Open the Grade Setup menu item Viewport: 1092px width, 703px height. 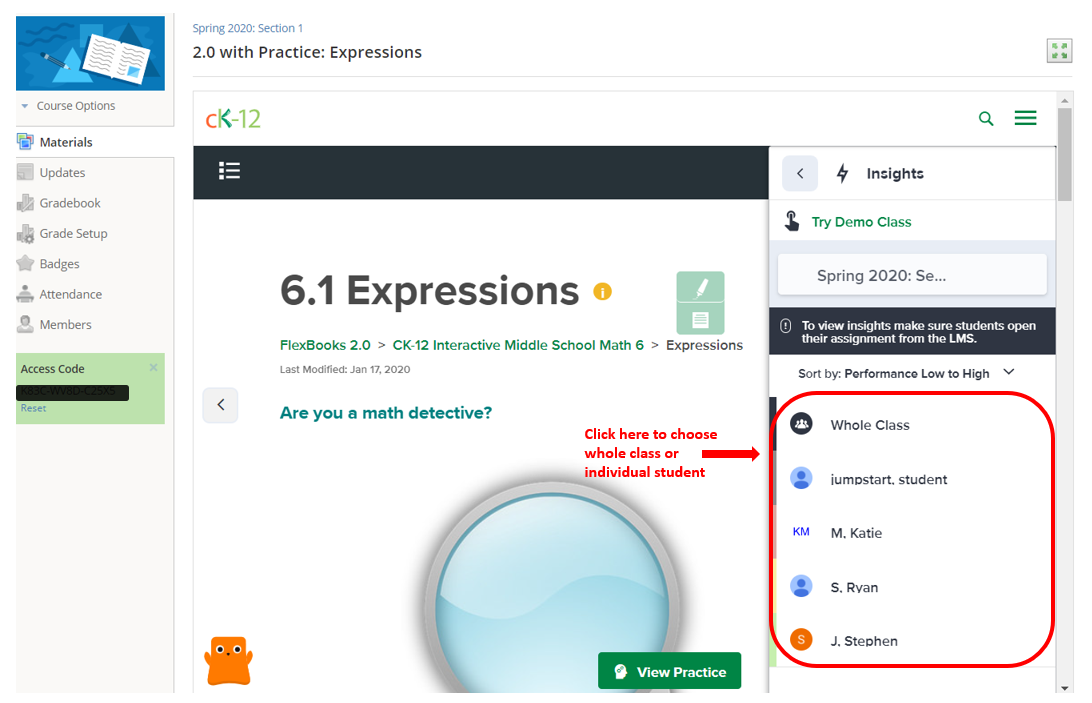pyautogui.click(x=73, y=233)
